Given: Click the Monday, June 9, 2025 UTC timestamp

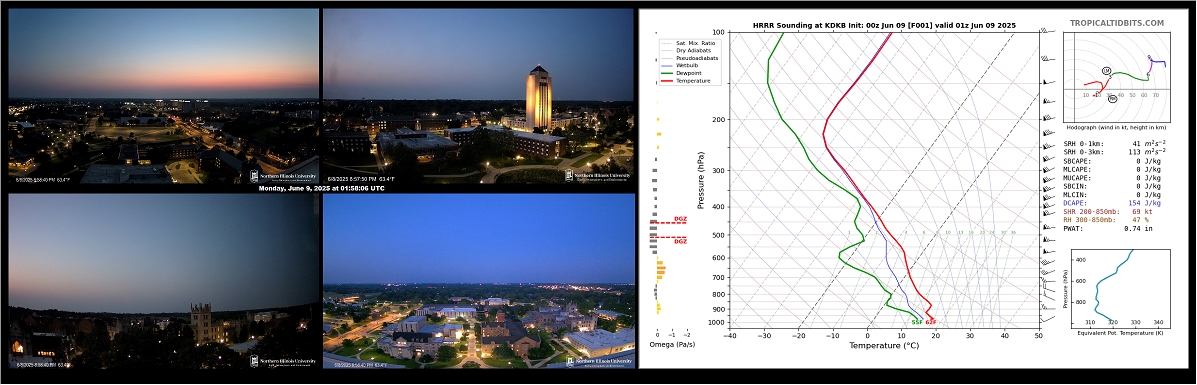Looking at the screenshot, I should (x=321, y=188).
